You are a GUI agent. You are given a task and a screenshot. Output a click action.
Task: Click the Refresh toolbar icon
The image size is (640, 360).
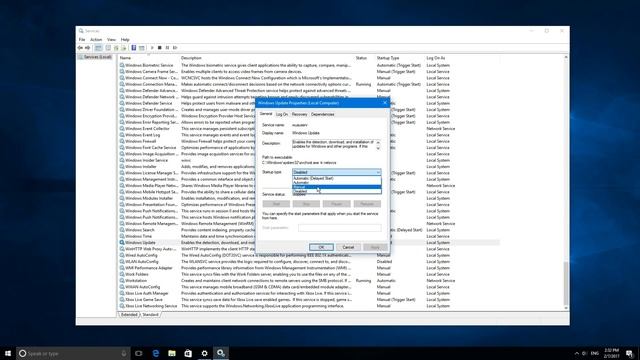tap(116, 48)
